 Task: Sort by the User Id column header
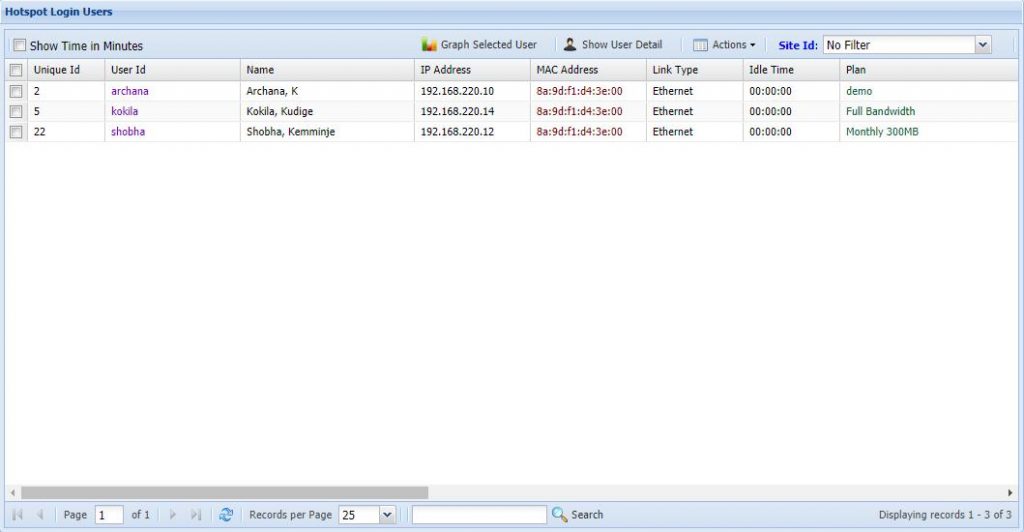(x=128, y=70)
